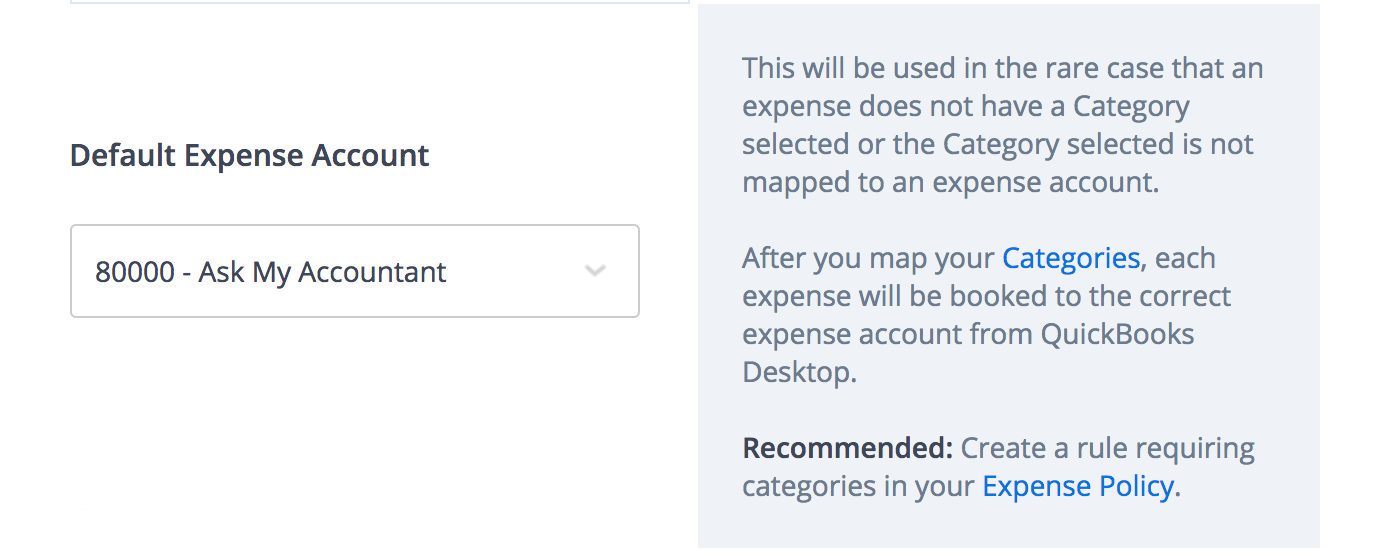Click "Create a rule requiring" sentence text
Screen dimensions: 1380x560
[1107, 448]
